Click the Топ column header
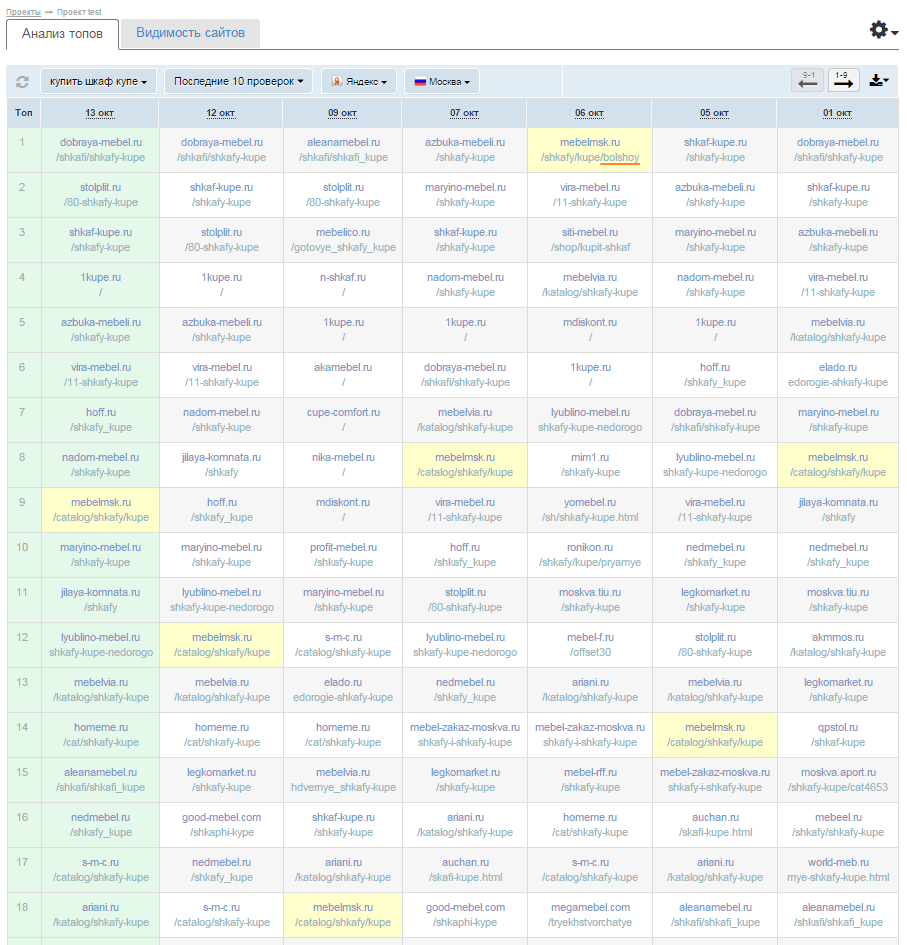The image size is (907, 945). coord(24,113)
